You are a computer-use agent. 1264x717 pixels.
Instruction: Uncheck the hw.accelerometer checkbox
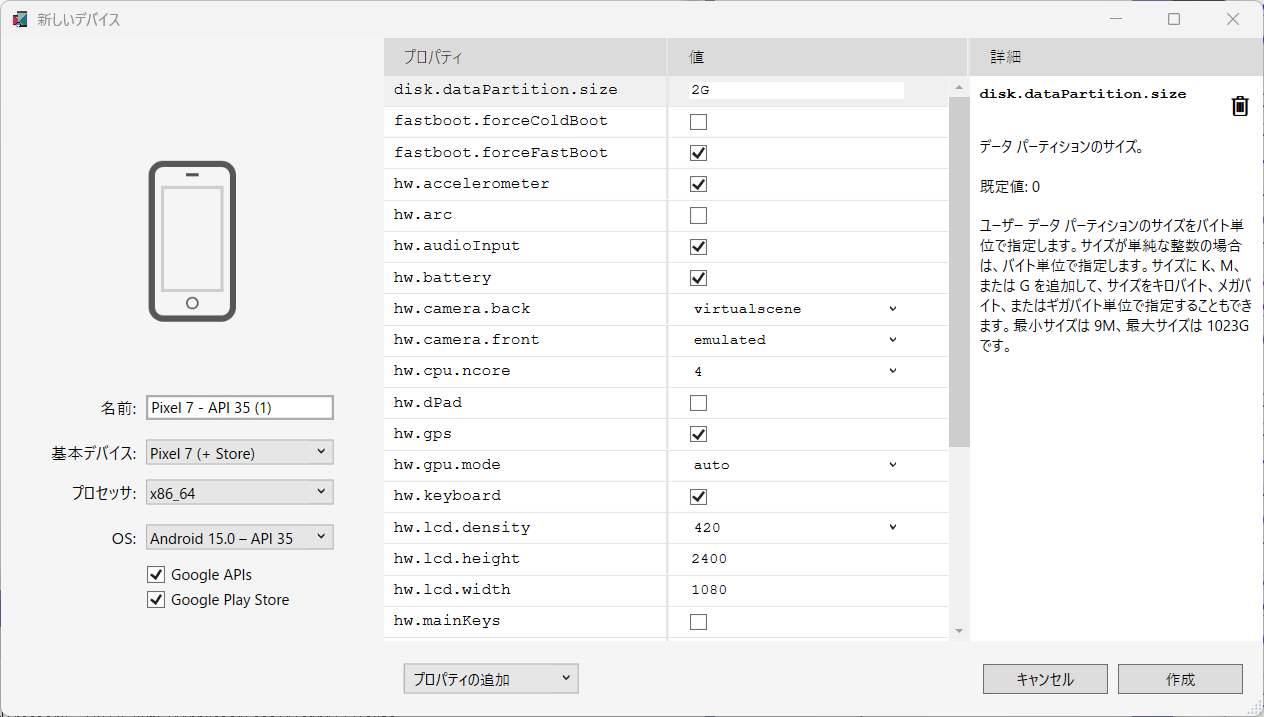tap(698, 184)
